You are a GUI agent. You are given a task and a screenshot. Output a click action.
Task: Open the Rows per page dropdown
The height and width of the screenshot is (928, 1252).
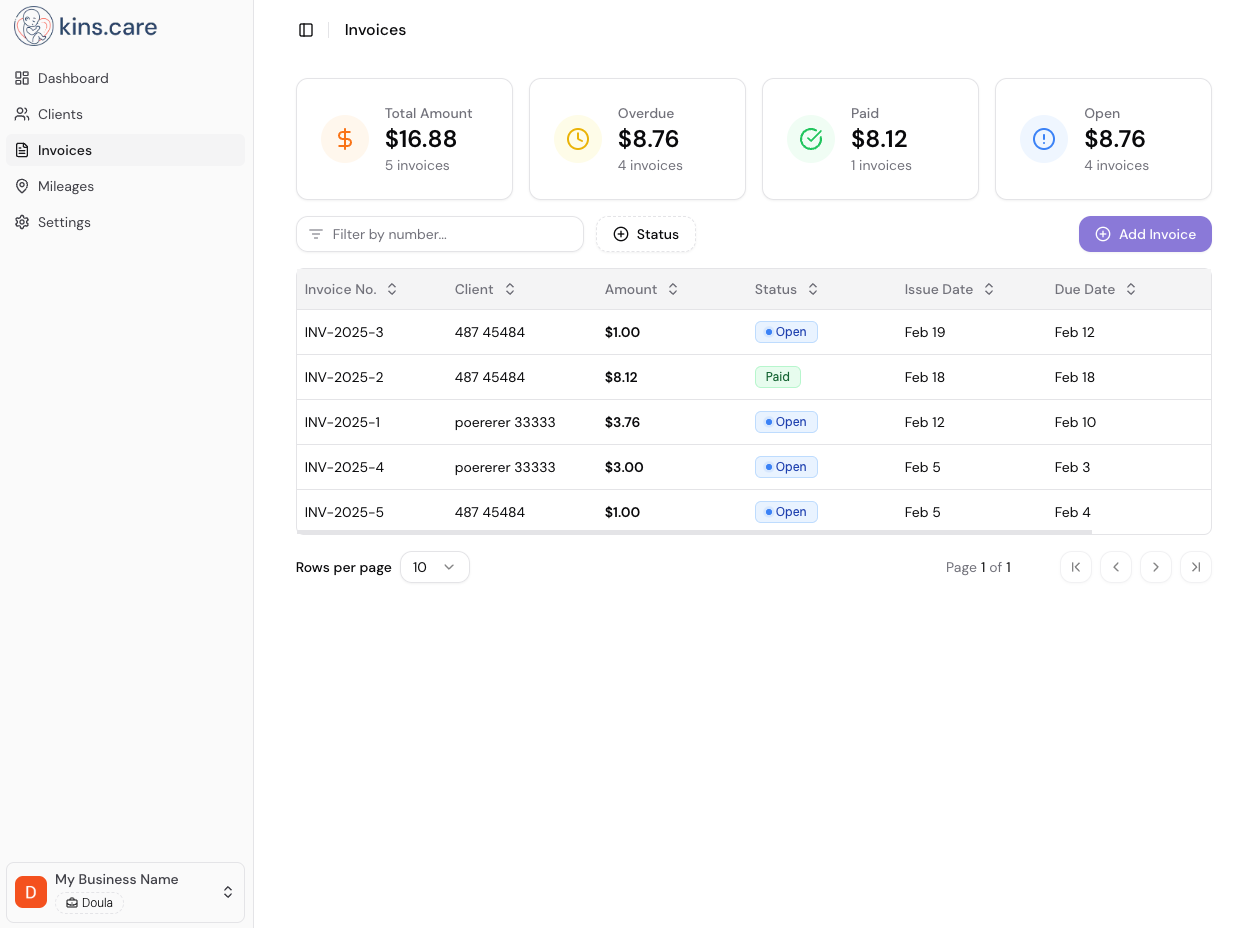pyautogui.click(x=434, y=567)
